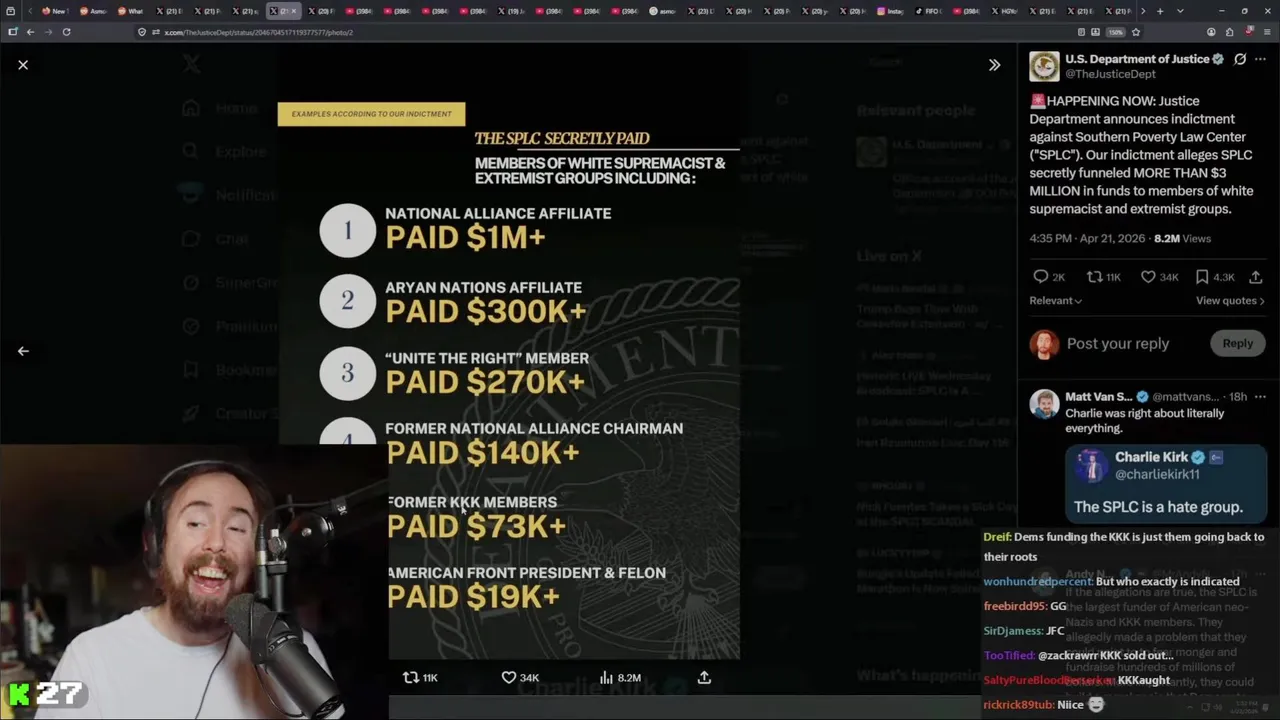Expand the Relevant replies sort dropdown

[x=1056, y=301]
